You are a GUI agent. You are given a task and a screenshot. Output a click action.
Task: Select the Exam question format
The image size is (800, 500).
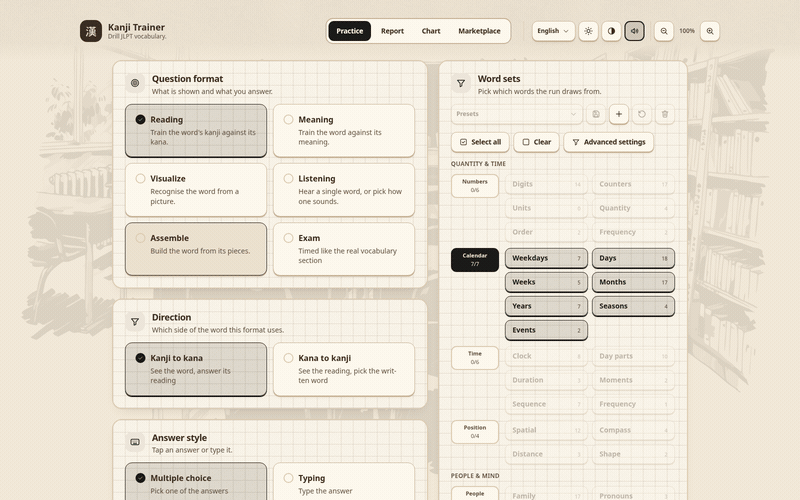point(344,249)
